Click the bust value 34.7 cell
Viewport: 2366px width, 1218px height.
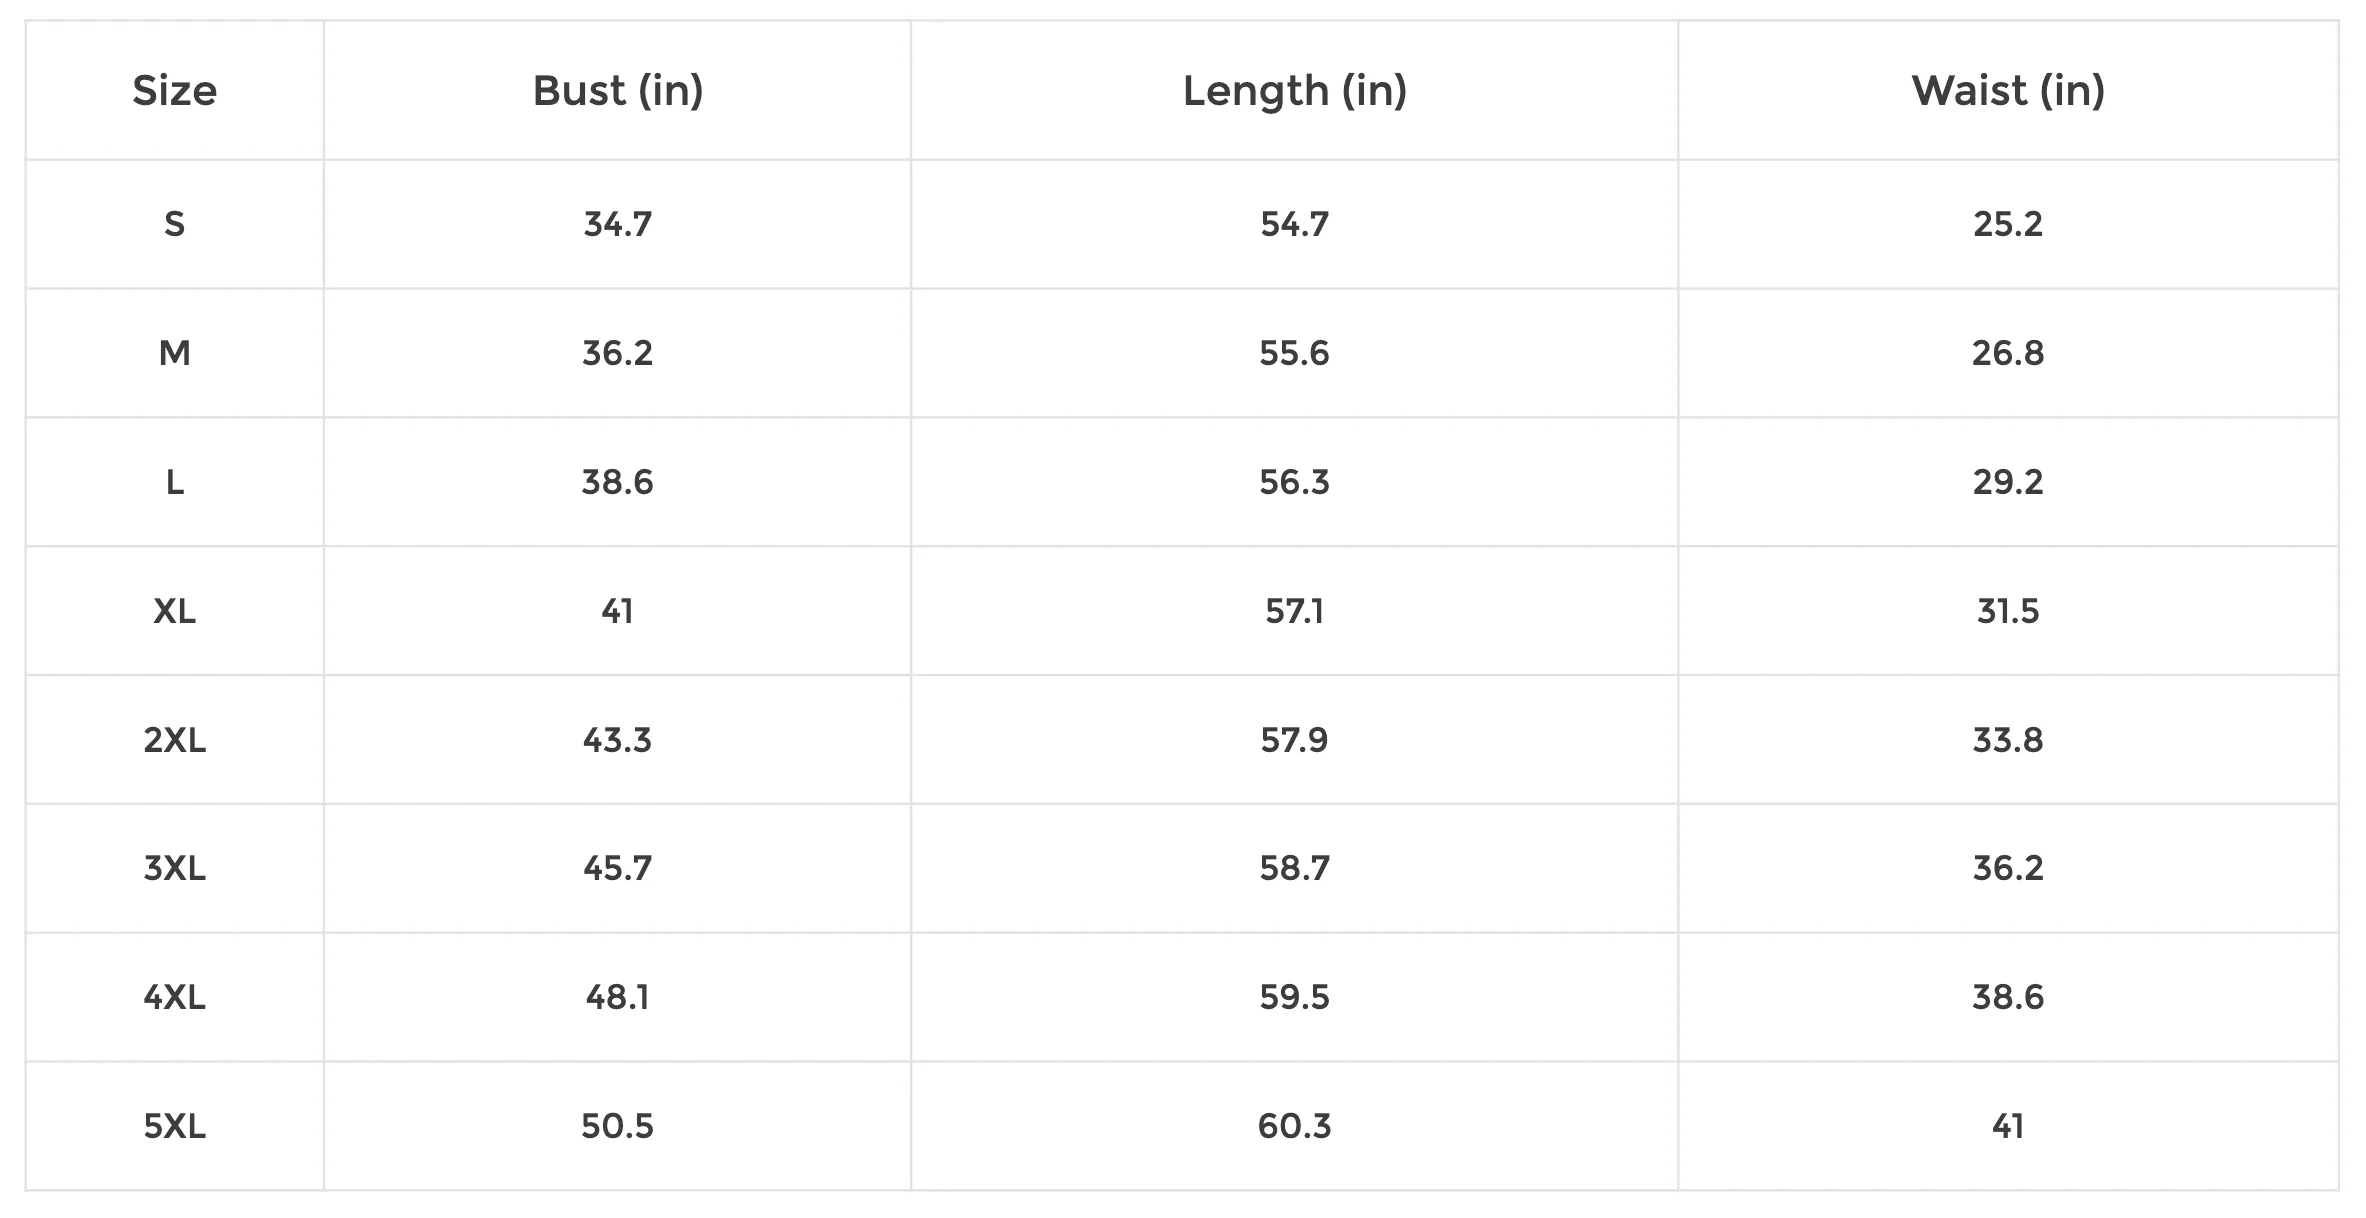617,224
